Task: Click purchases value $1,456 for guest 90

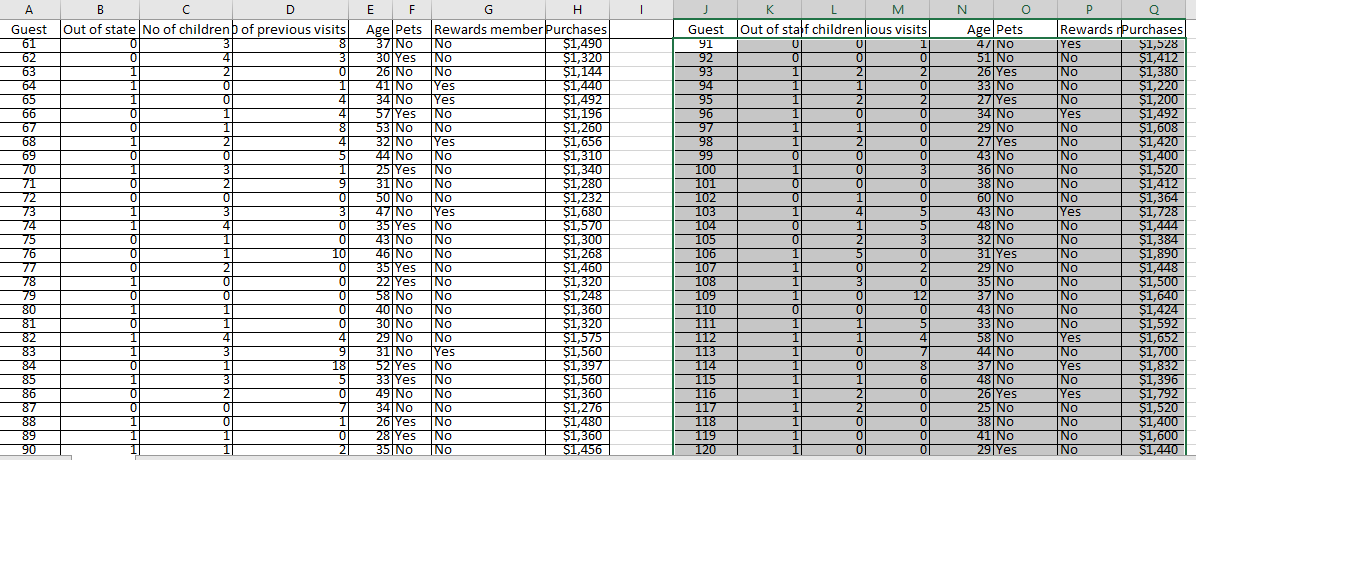Action: tap(576, 450)
